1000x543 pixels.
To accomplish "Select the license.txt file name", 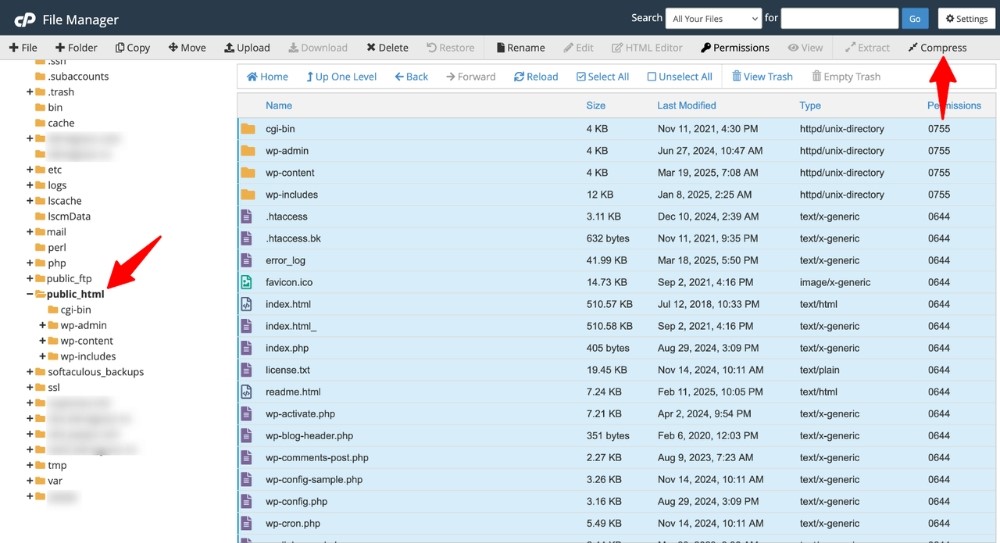I will 288,370.
